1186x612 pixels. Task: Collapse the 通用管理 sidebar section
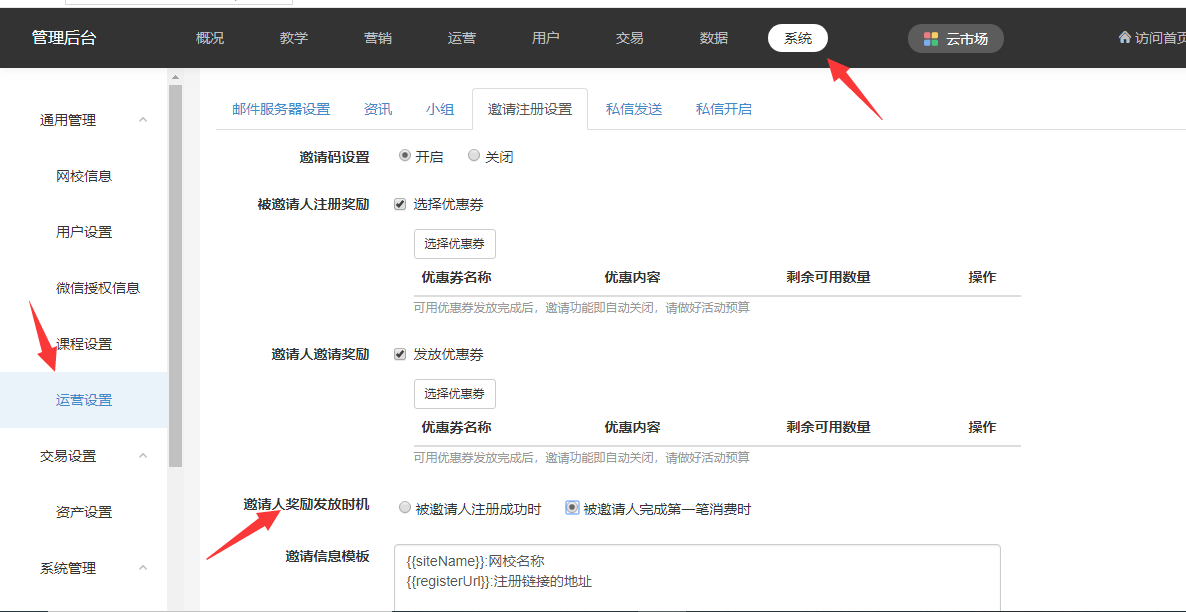(x=143, y=120)
